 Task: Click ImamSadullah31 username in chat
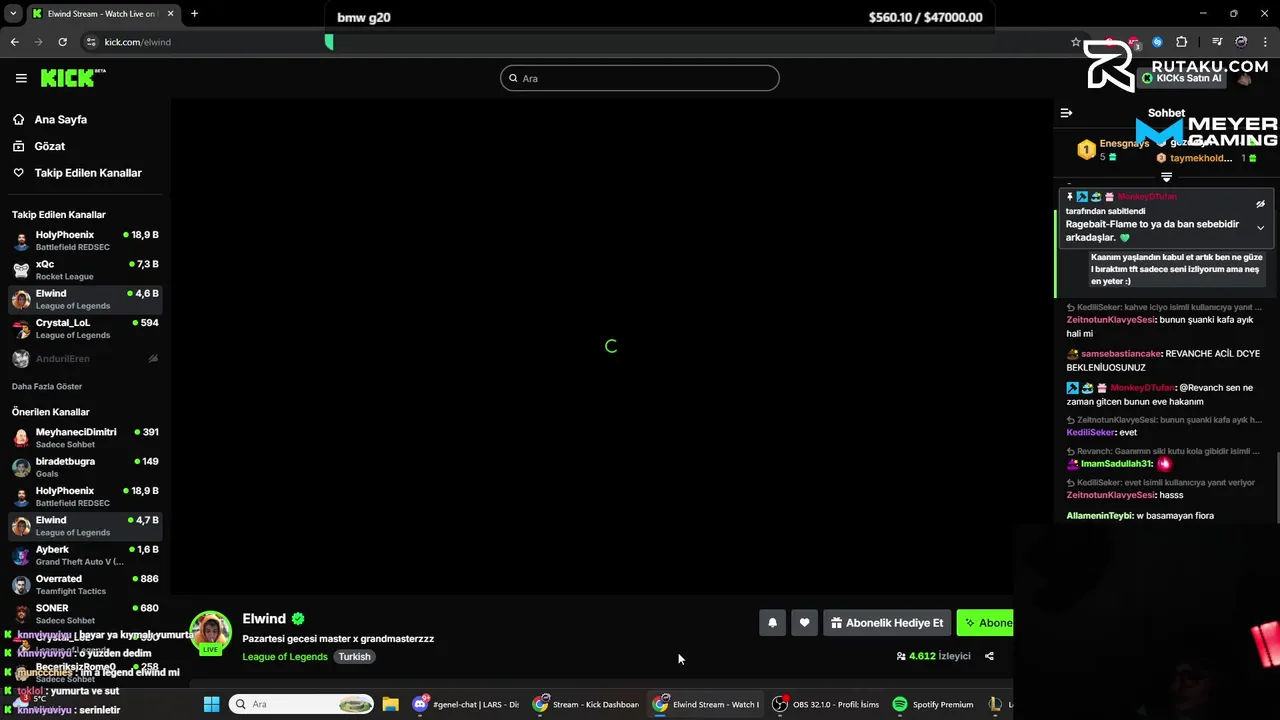pyautogui.click(x=1117, y=464)
